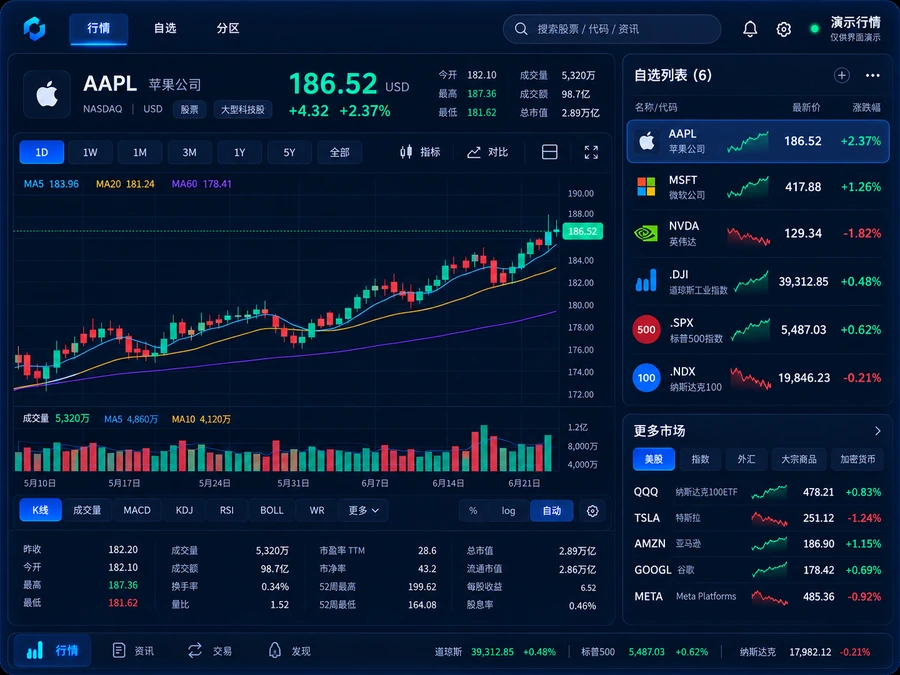The image size is (900, 675).
Task: Select the 5Y timeframe
Action: click(289, 152)
